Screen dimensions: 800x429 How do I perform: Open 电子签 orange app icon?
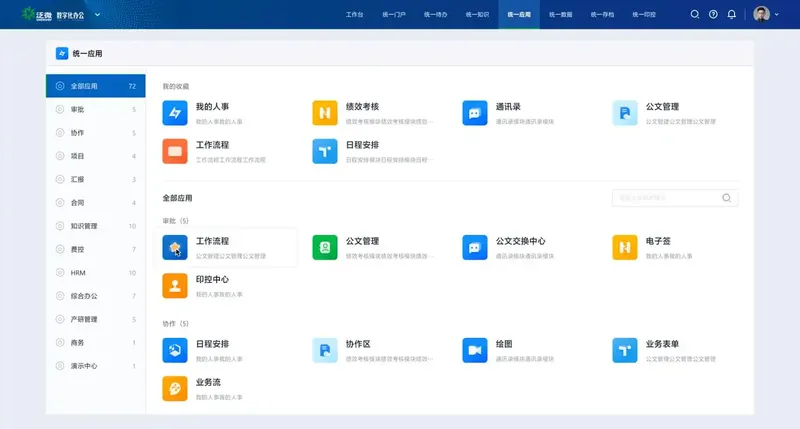625,247
